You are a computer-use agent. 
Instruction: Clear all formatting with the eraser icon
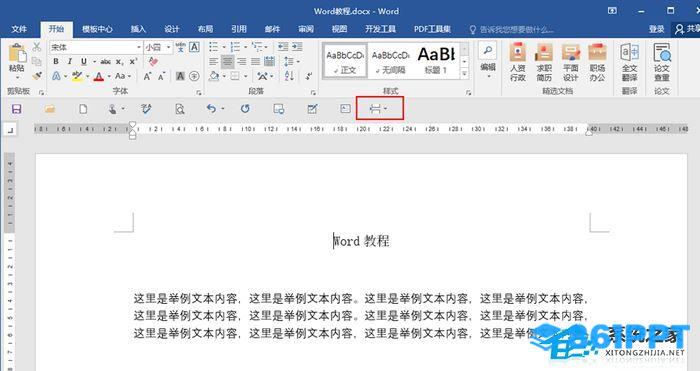[x=153, y=62]
